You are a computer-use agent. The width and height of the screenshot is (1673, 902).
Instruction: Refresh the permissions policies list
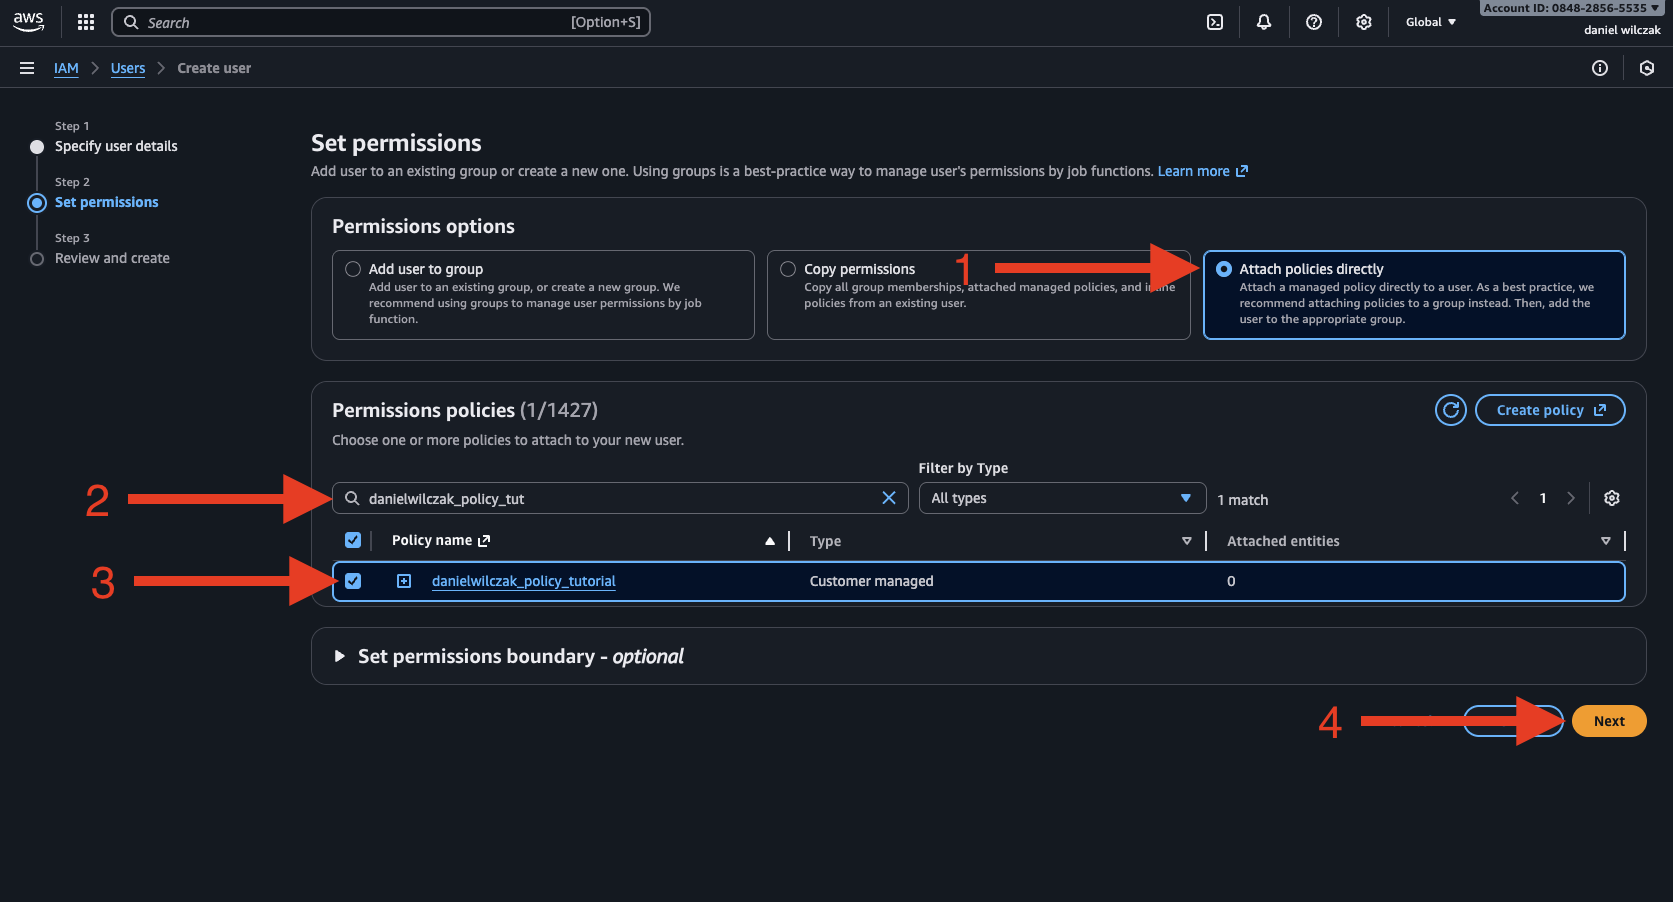tap(1450, 410)
